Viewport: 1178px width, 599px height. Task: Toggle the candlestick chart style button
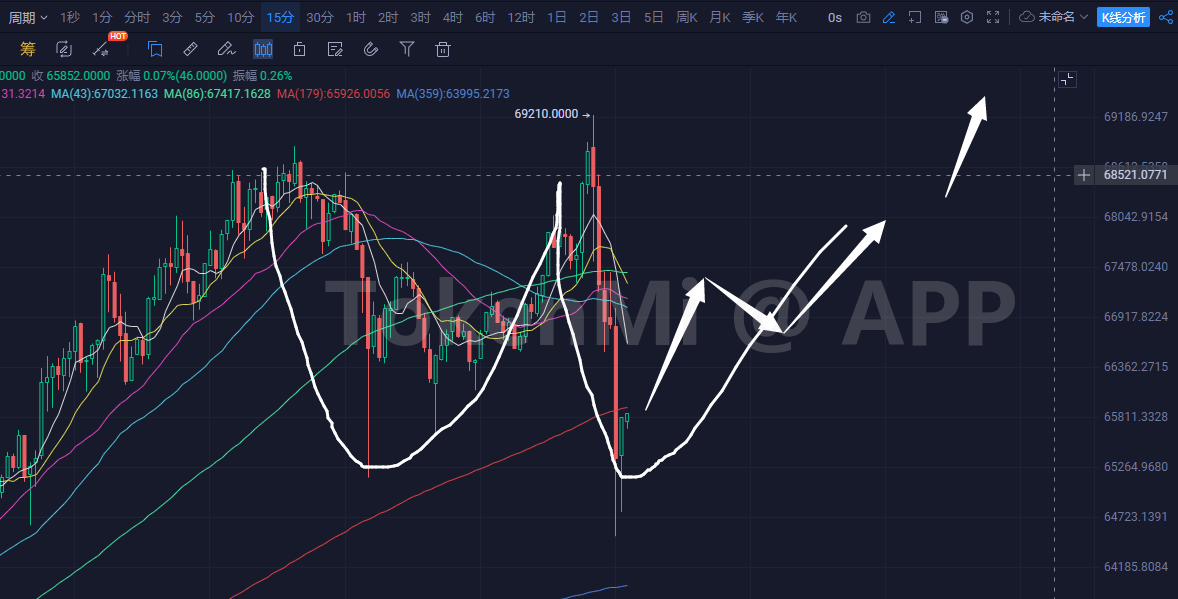[x=263, y=49]
